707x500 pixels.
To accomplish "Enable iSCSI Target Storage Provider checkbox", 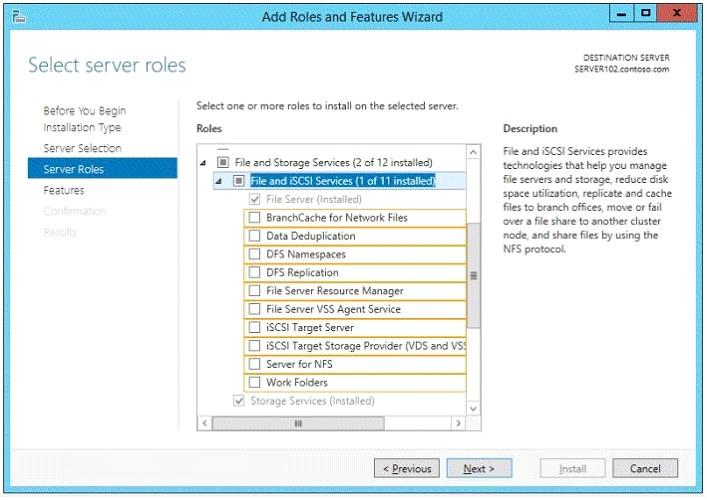I will 254,346.
